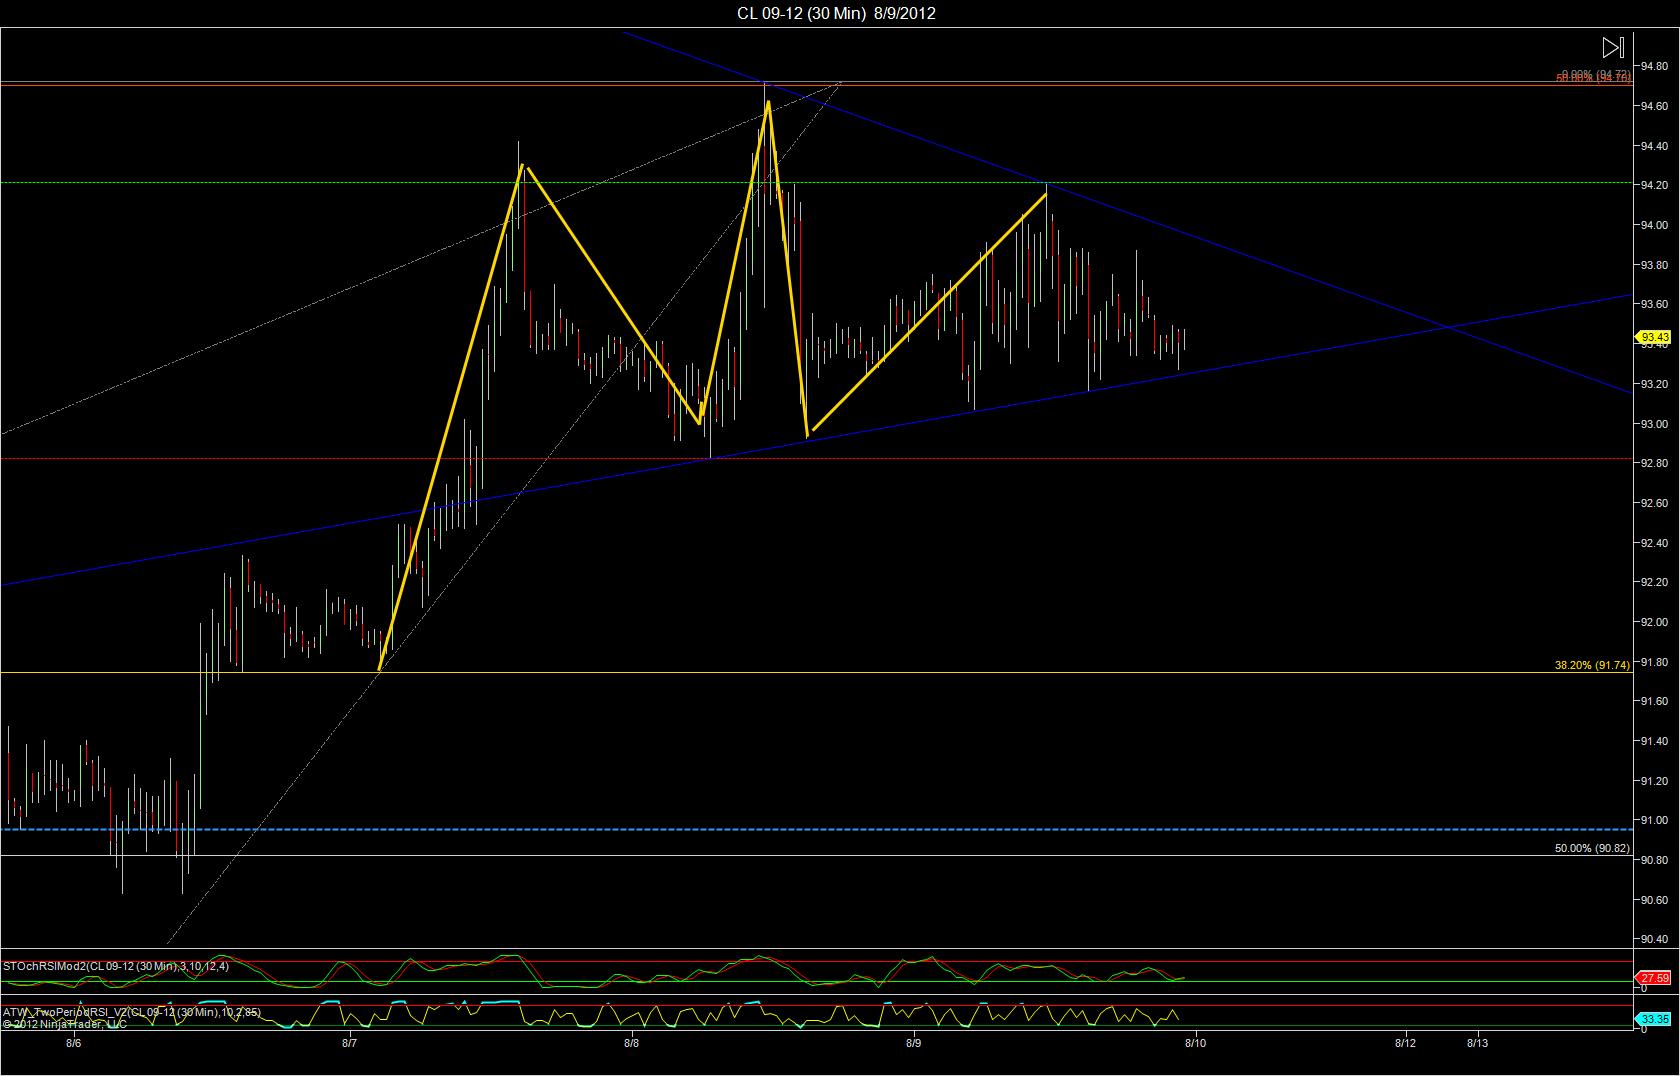
Task: Click the 8/10 date label on time axis
Action: [1195, 1043]
